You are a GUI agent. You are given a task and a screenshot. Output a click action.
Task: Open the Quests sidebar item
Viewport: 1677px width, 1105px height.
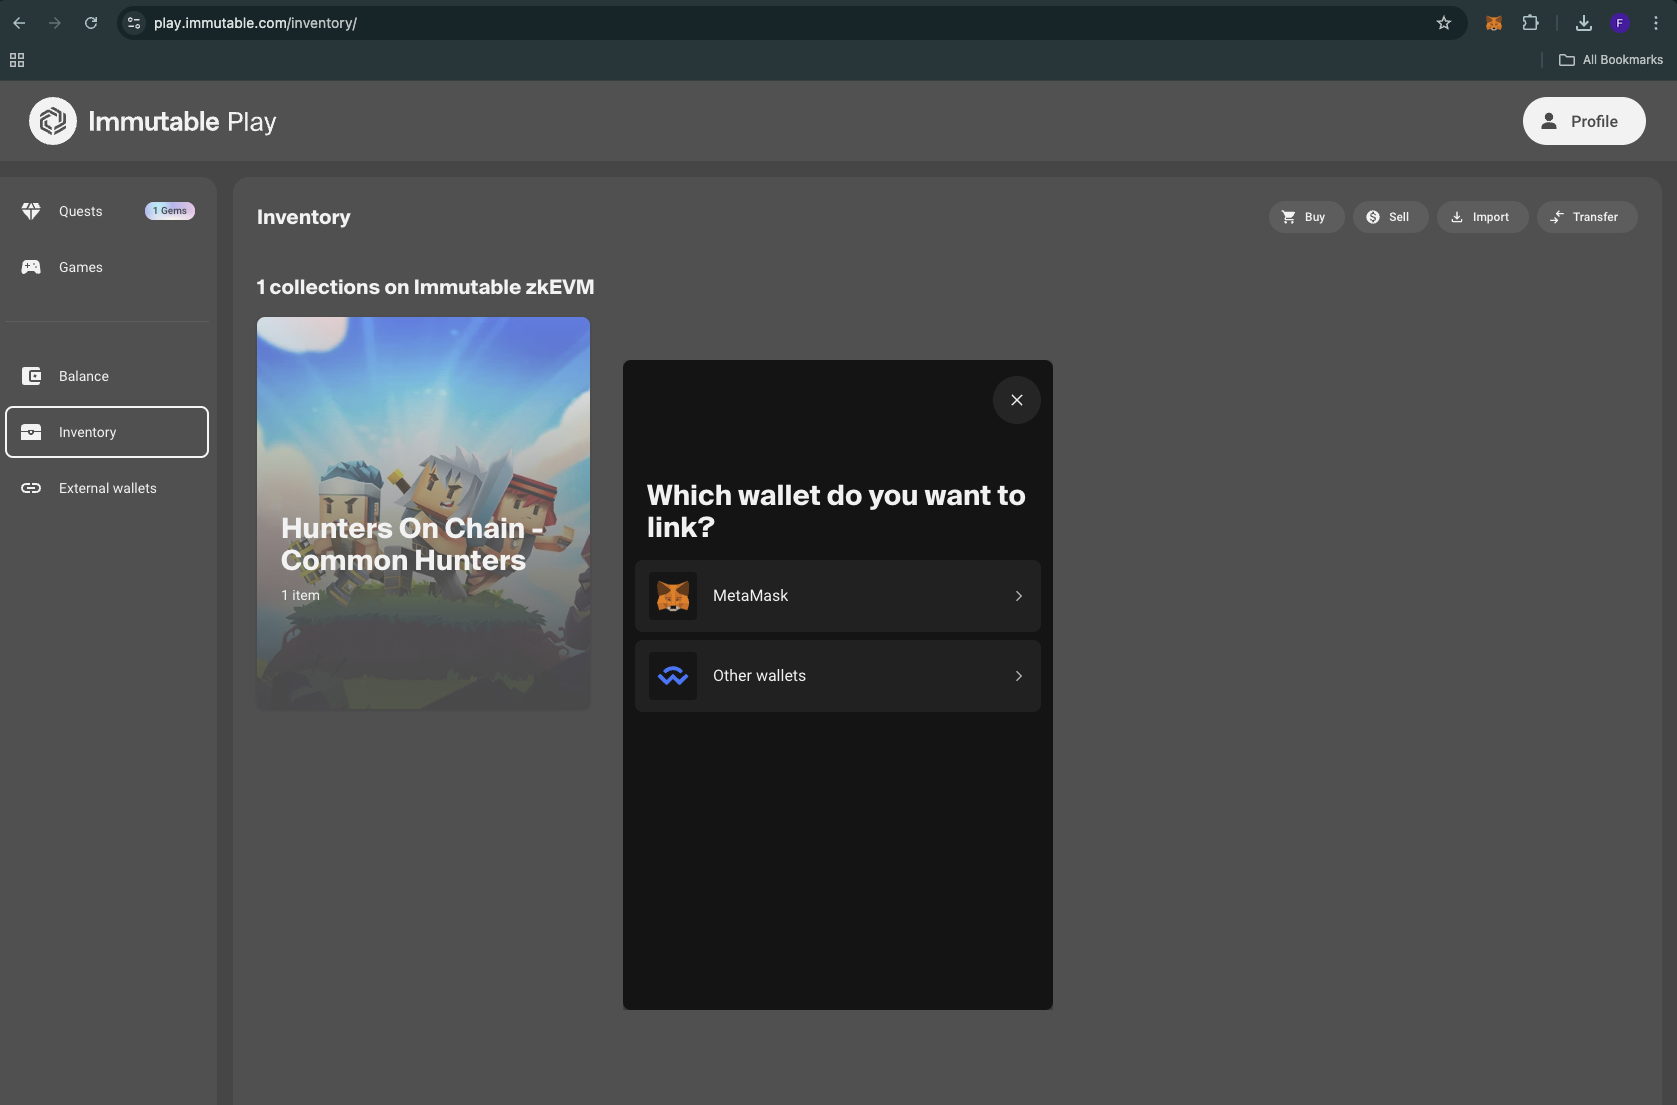pos(107,211)
